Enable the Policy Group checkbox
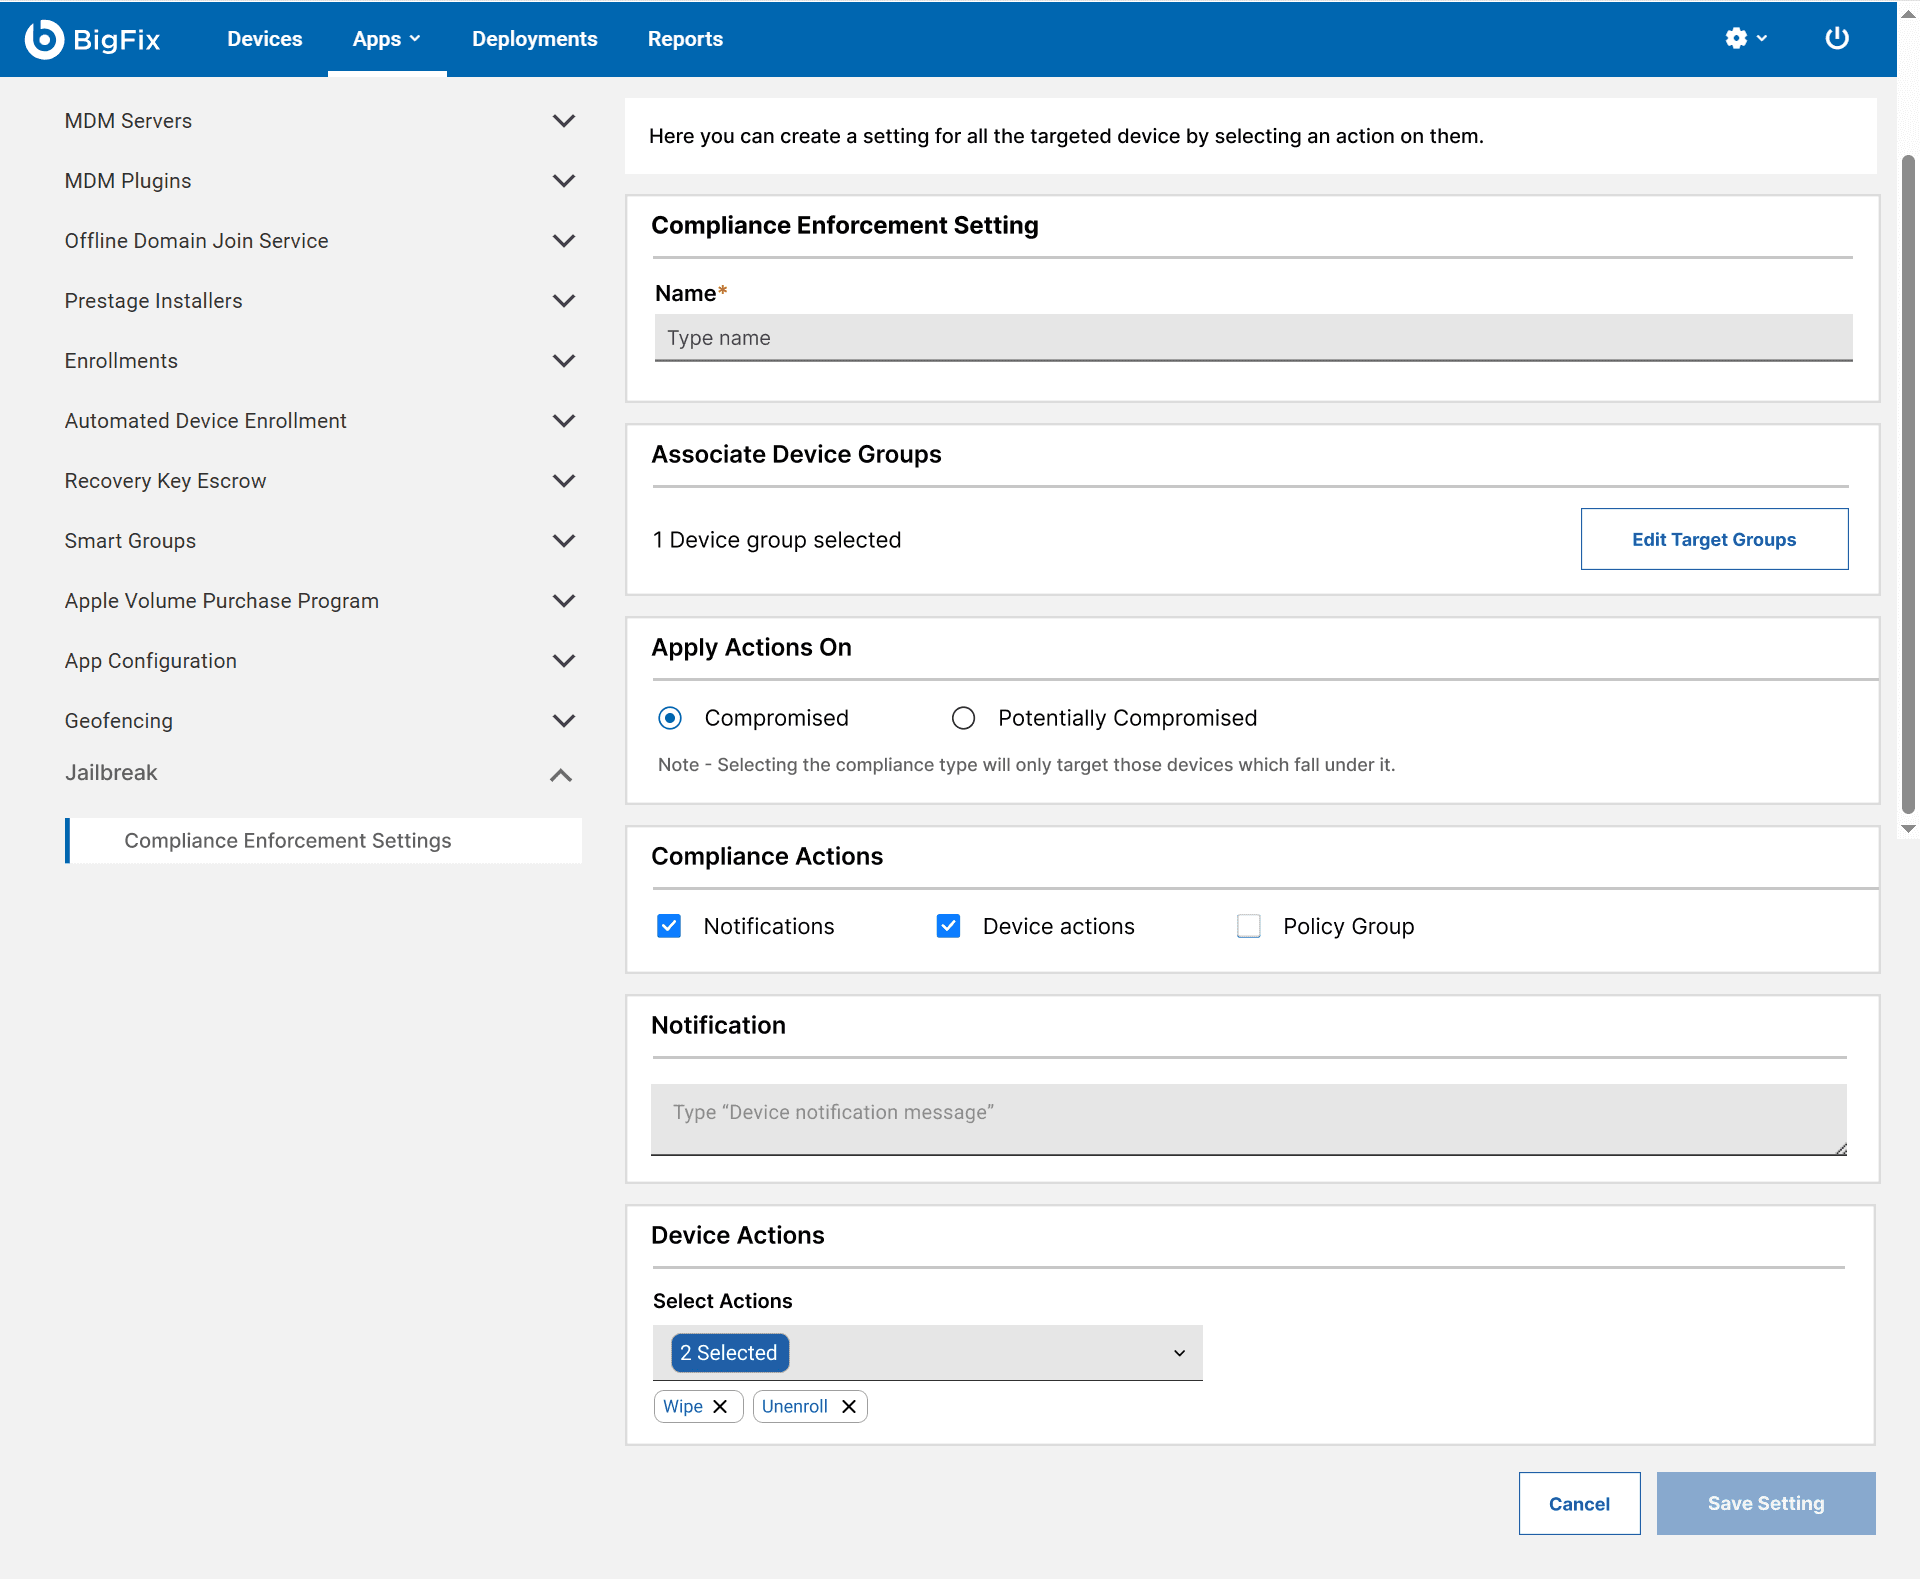 pos(1248,926)
